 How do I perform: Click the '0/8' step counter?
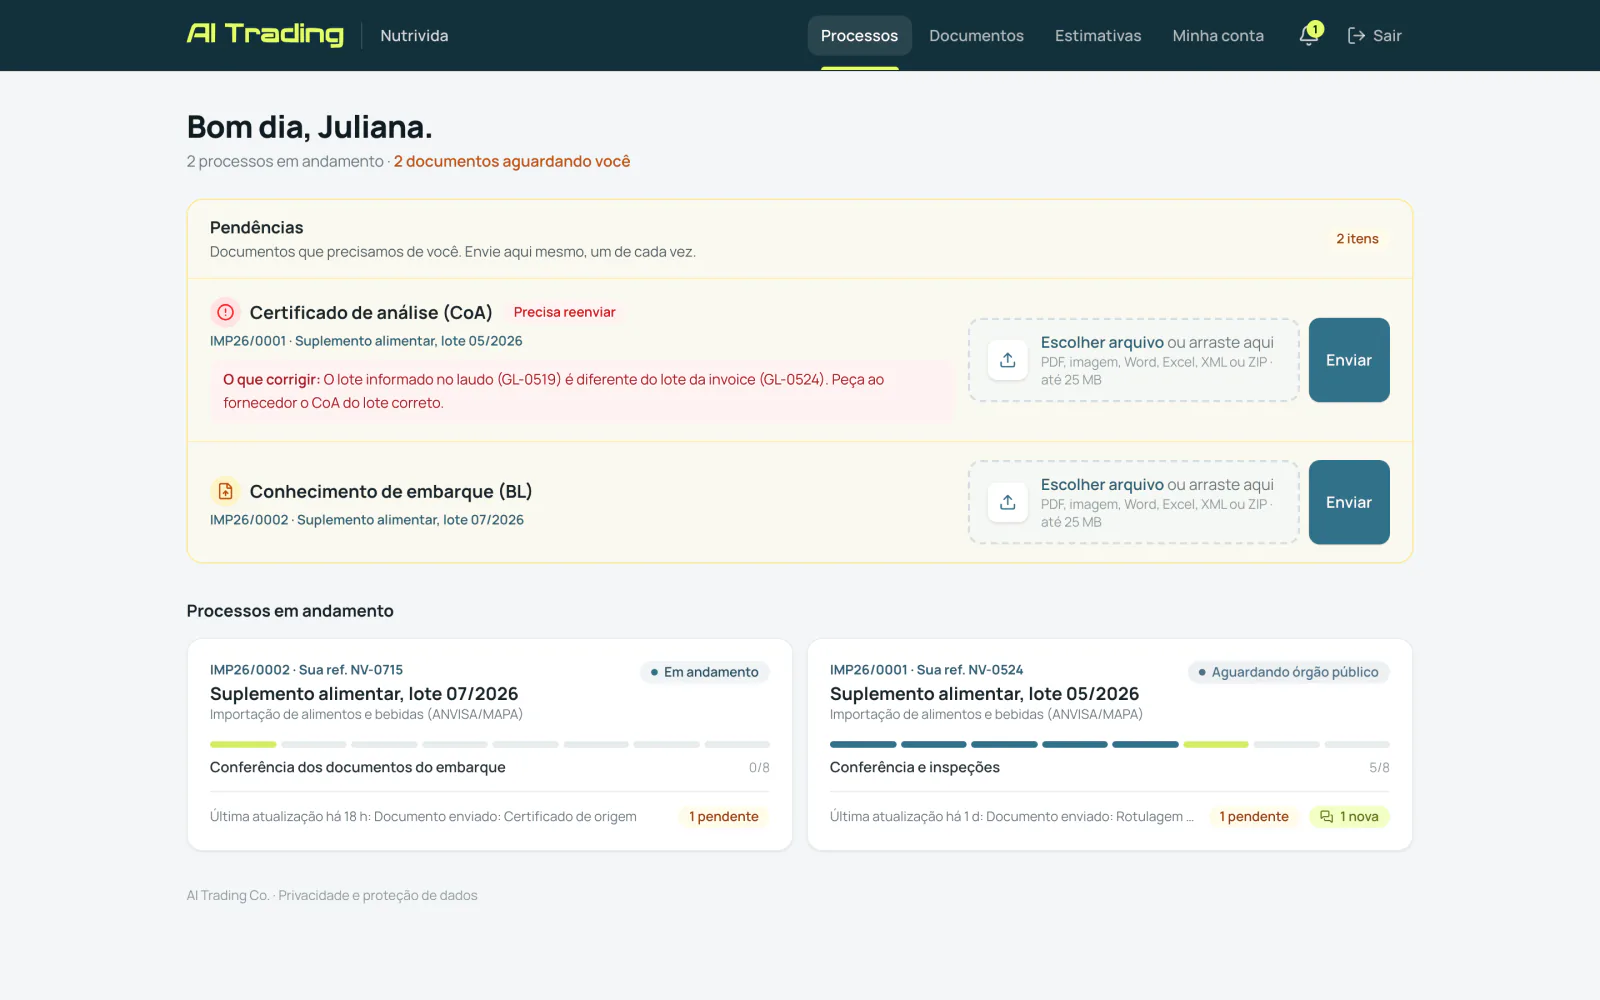(x=759, y=768)
